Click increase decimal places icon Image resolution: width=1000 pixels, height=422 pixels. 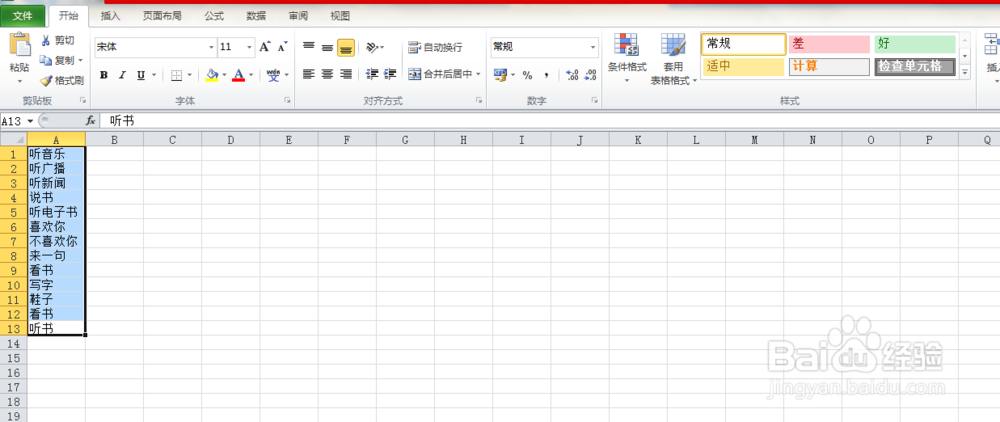[572, 75]
